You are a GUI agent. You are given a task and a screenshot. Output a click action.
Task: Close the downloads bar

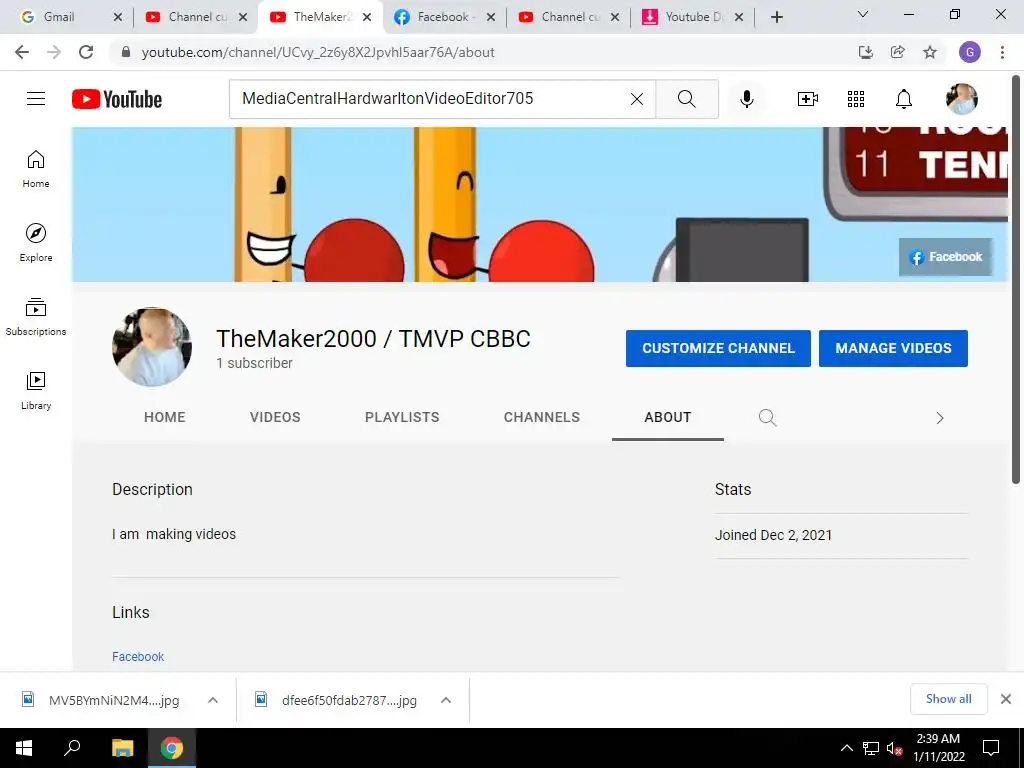pos(1006,699)
